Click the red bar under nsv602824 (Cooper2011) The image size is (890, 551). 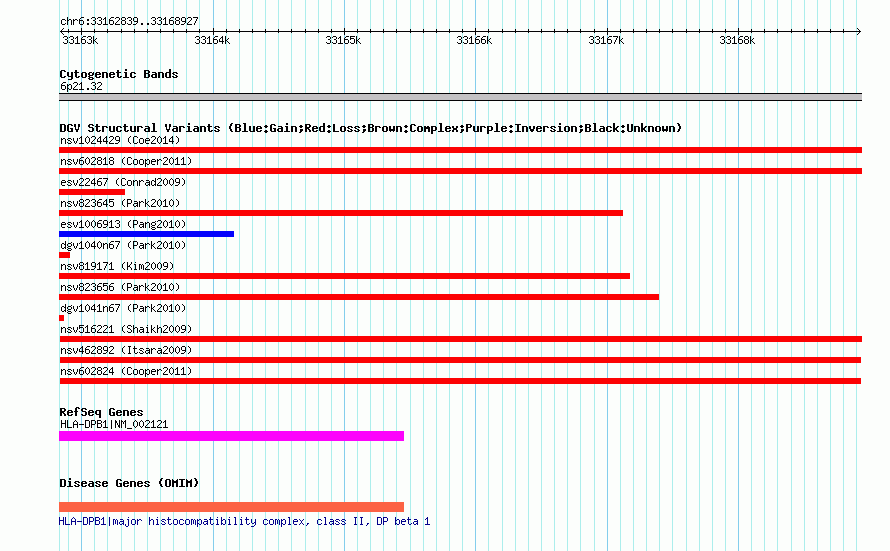pos(460,381)
